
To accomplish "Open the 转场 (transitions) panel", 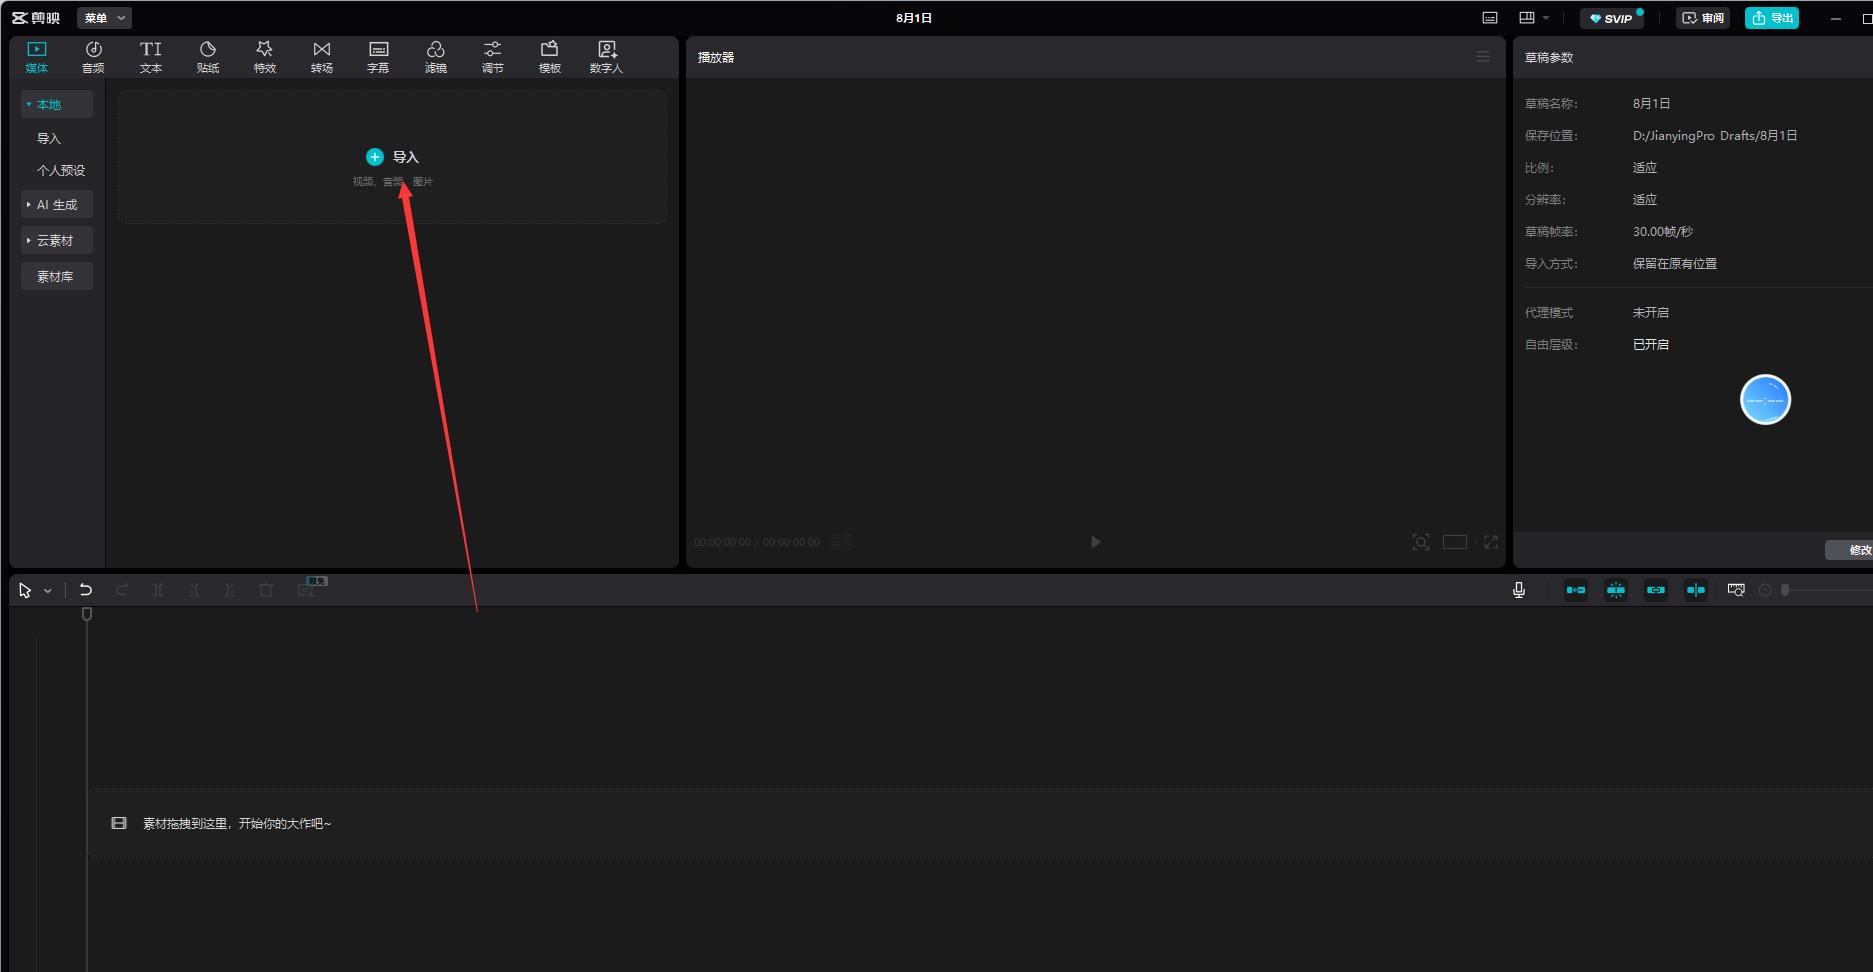I will coord(321,57).
